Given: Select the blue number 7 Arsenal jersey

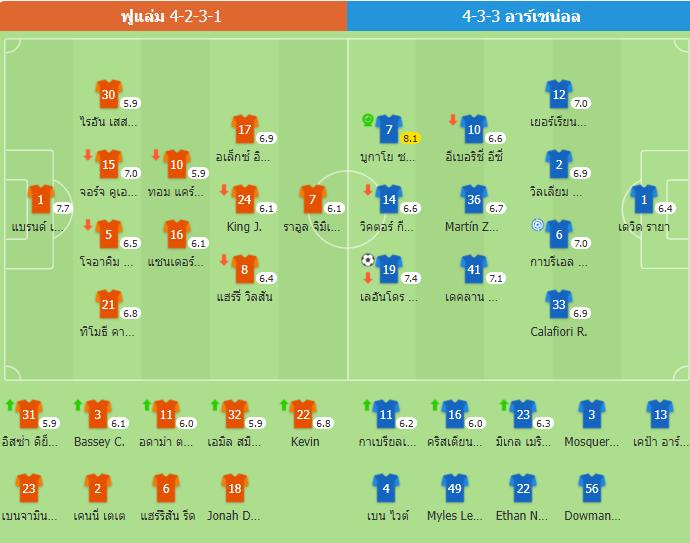Looking at the screenshot, I should coord(389,129).
